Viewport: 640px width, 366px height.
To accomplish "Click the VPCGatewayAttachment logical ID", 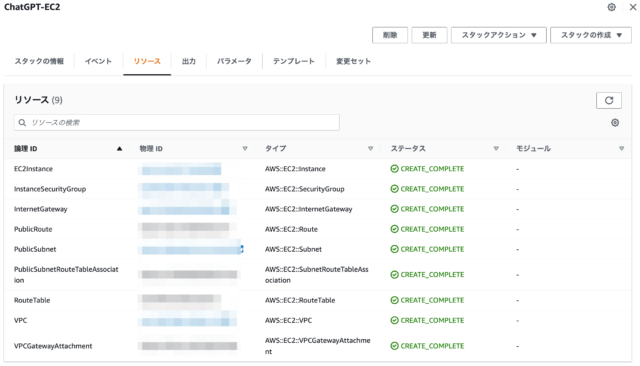I will coord(53,346).
